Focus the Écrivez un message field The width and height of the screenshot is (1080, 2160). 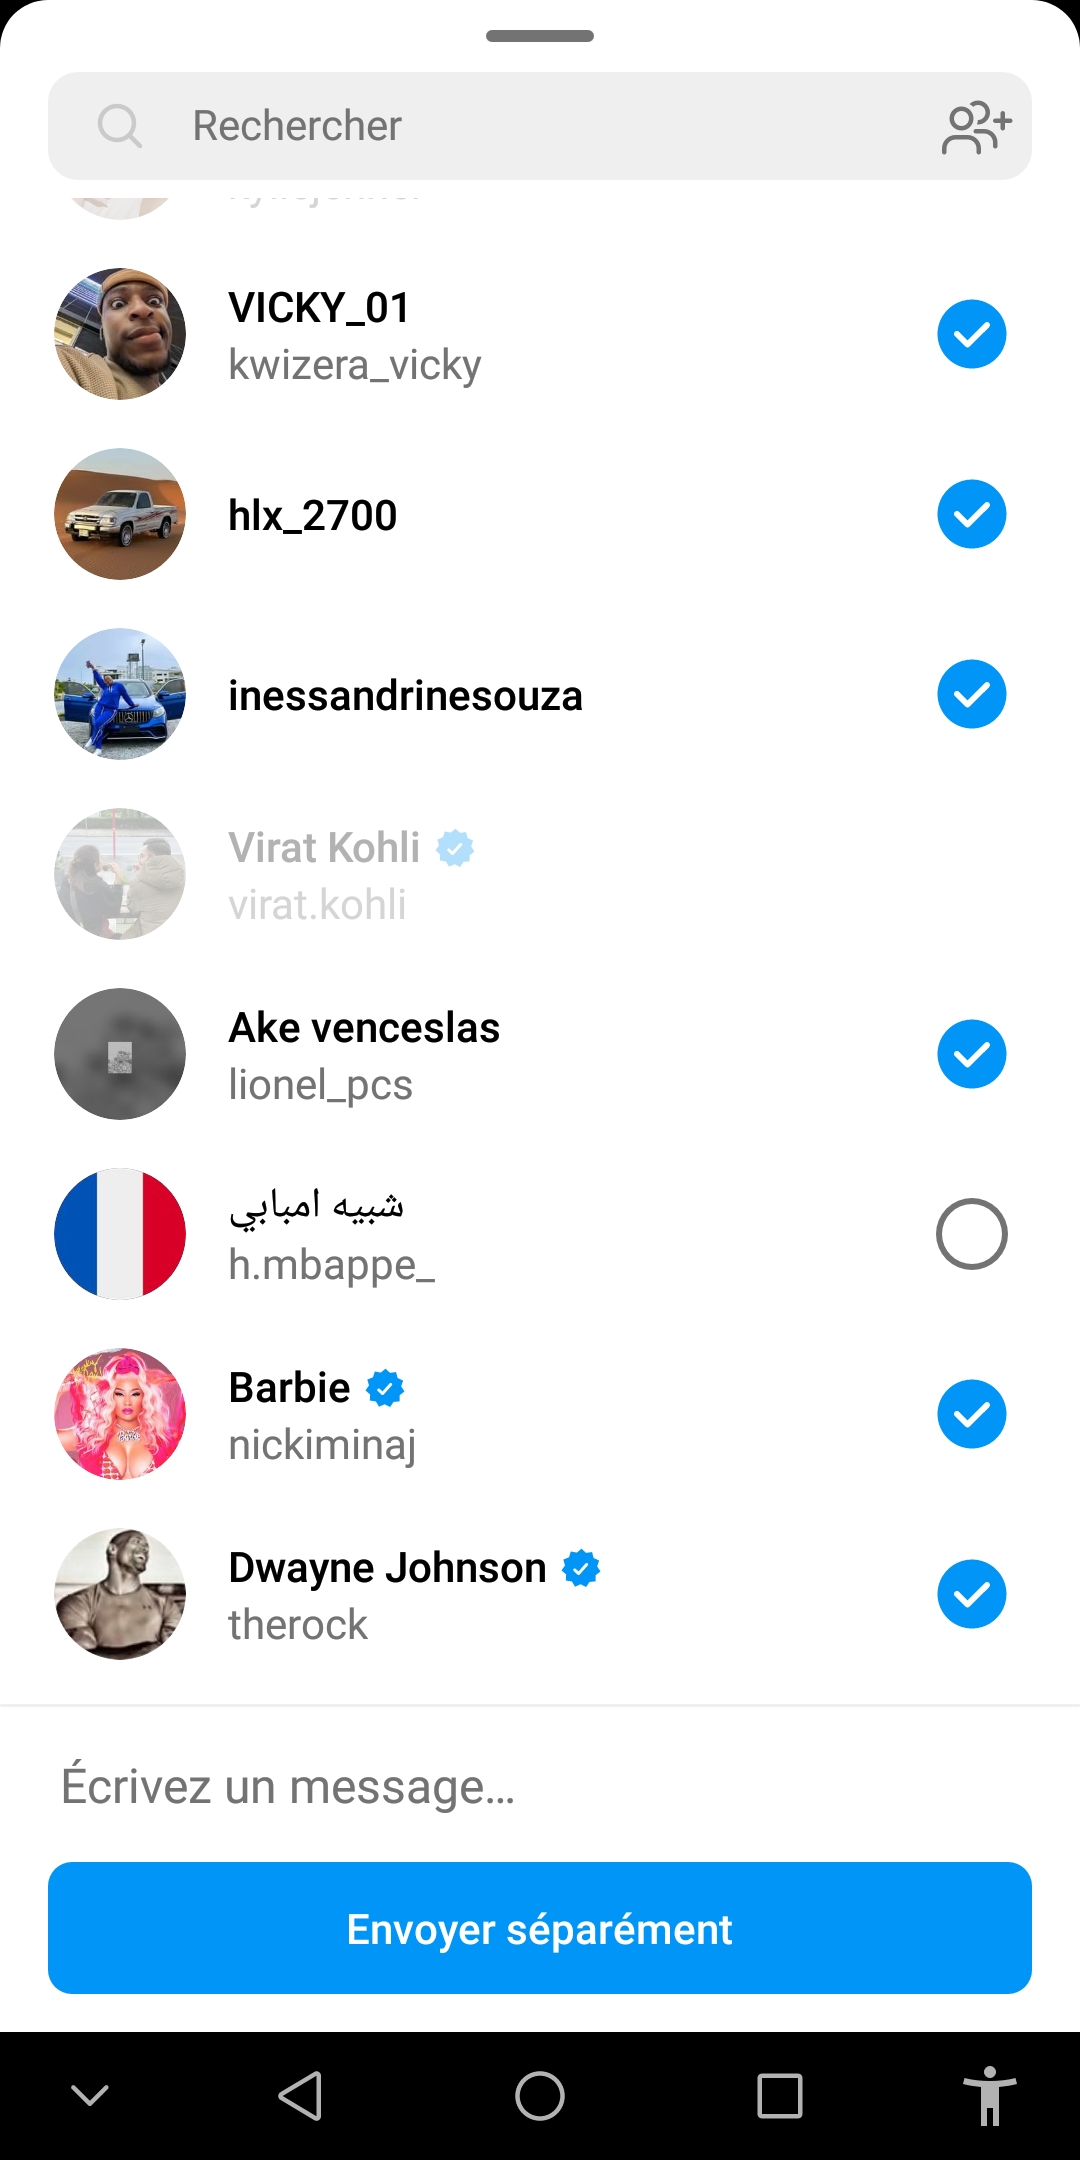click(x=540, y=1787)
